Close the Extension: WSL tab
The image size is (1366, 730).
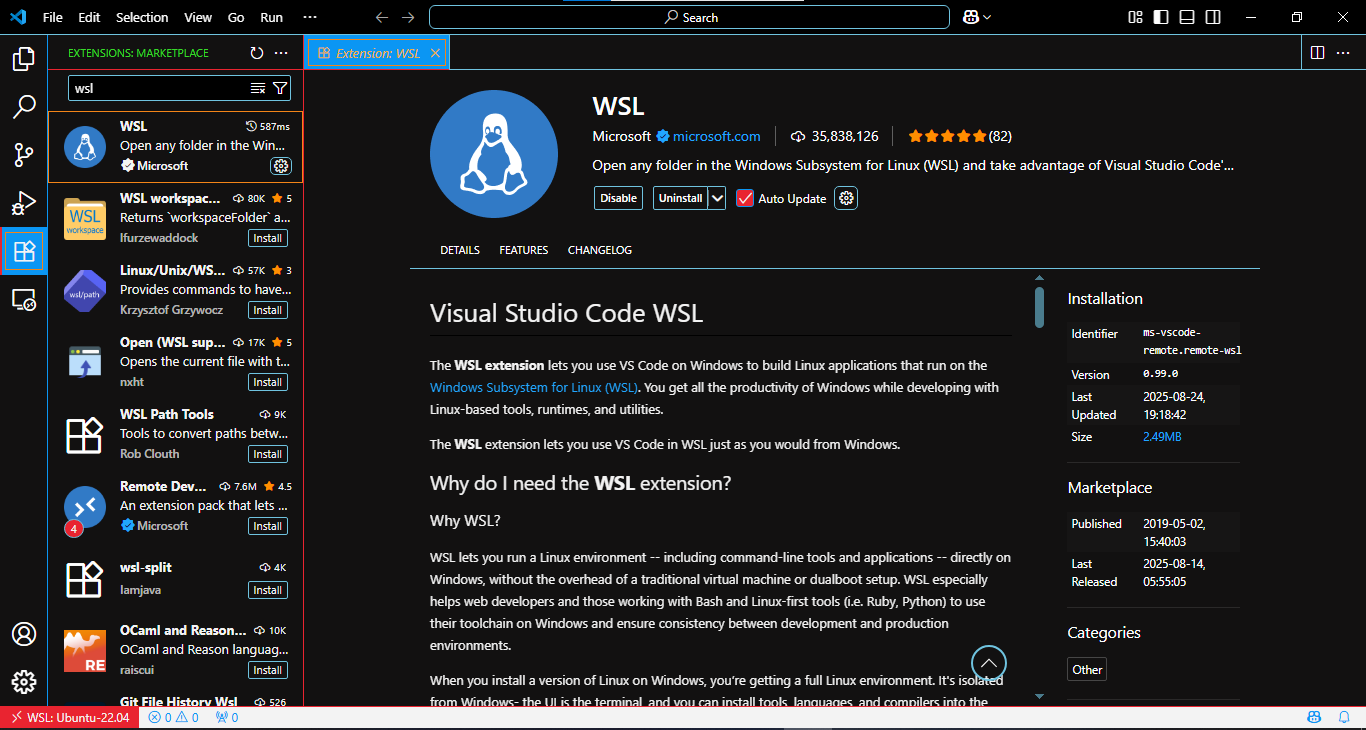[435, 53]
